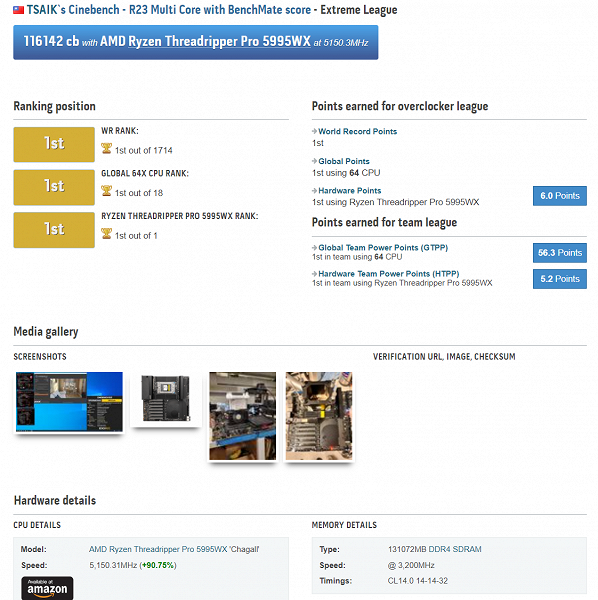Open the DDR4 SDRAM memory type link

(x=455, y=549)
